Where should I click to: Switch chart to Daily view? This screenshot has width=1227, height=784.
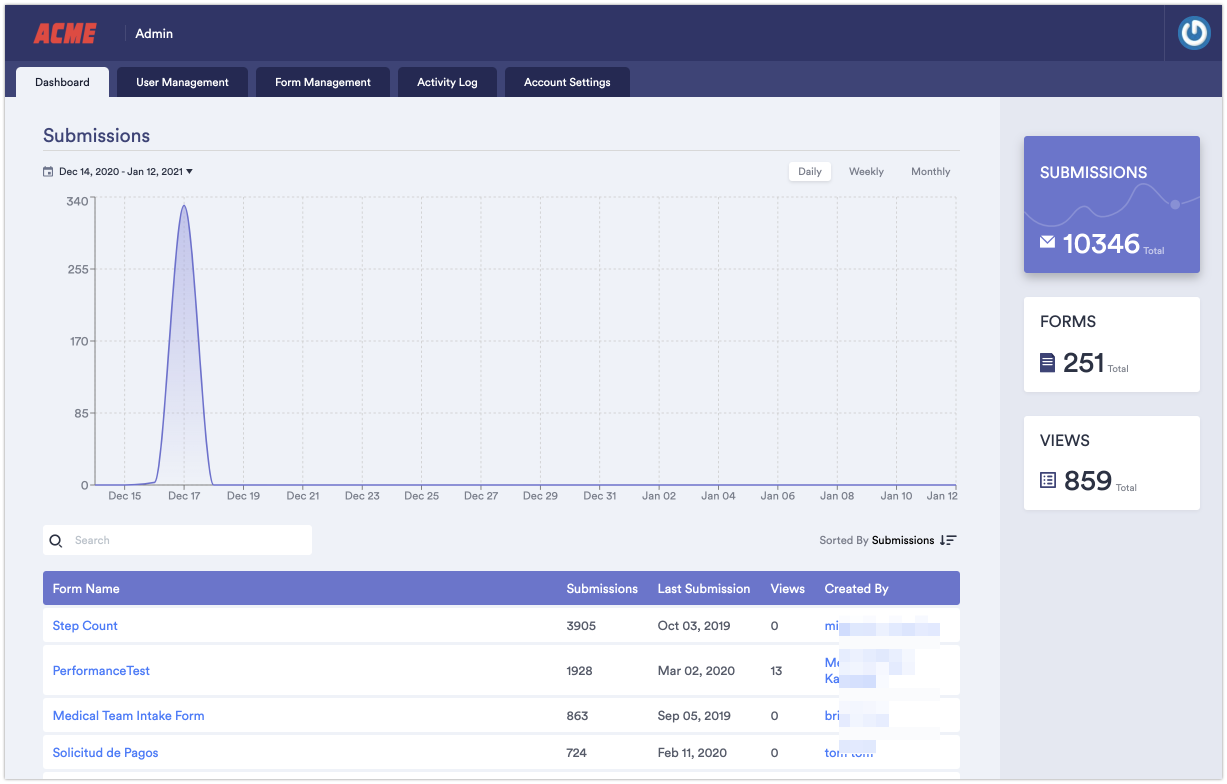click(809, 172)
